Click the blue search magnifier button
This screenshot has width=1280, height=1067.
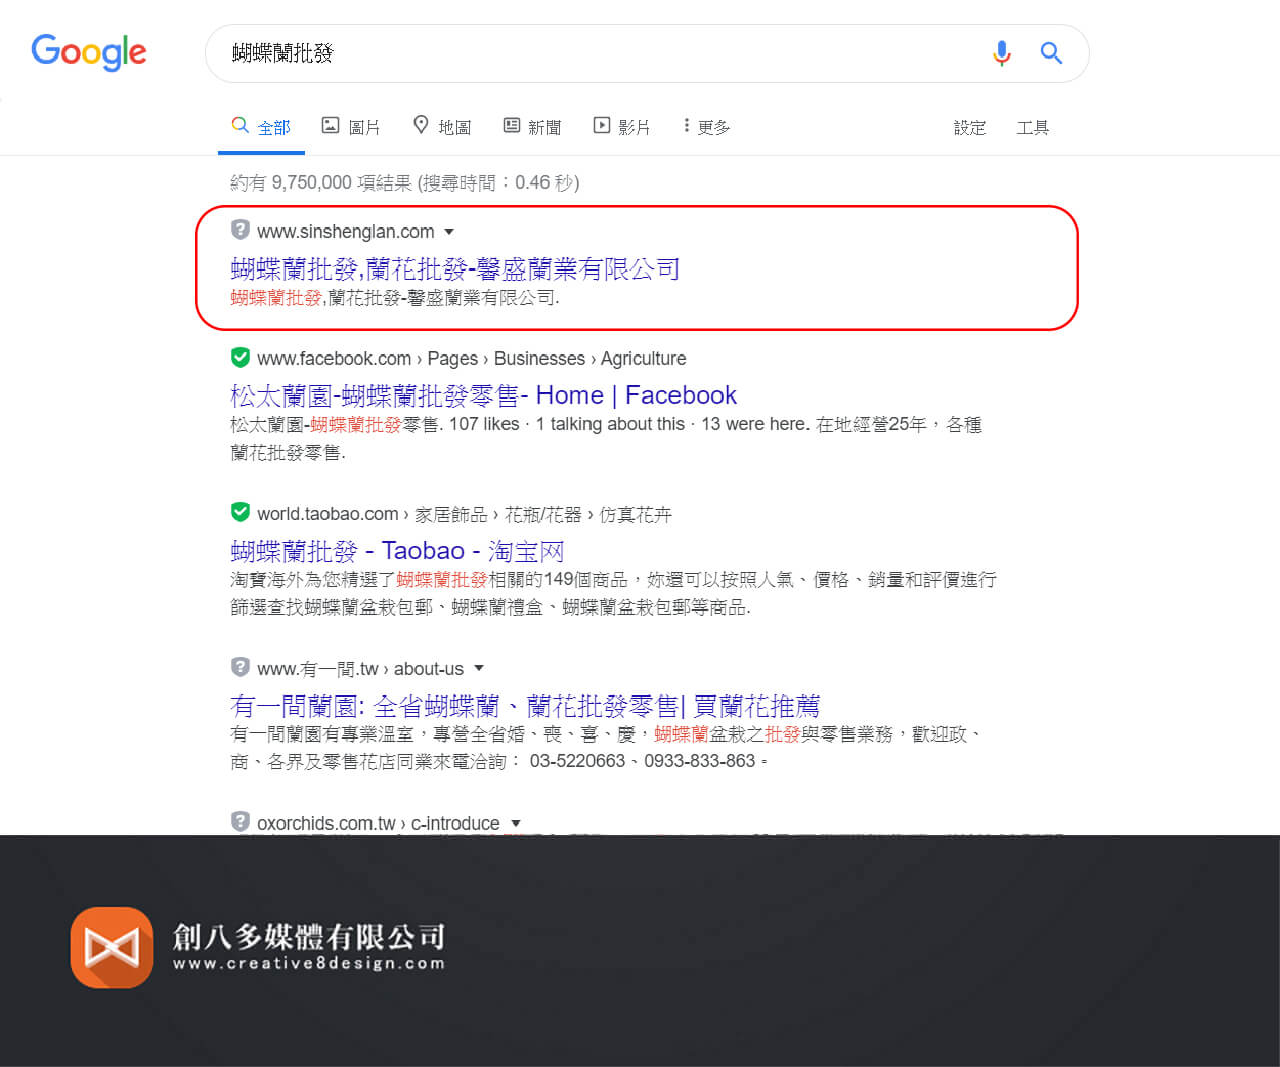1051,53
